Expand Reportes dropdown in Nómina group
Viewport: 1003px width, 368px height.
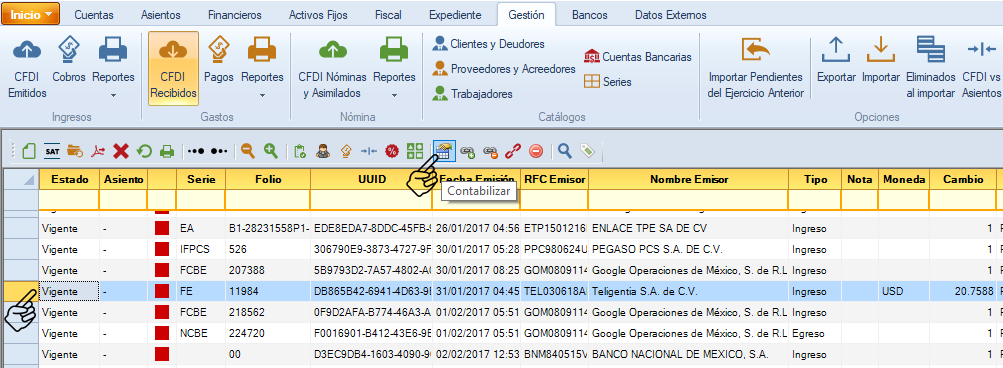(x=395, y=95)
